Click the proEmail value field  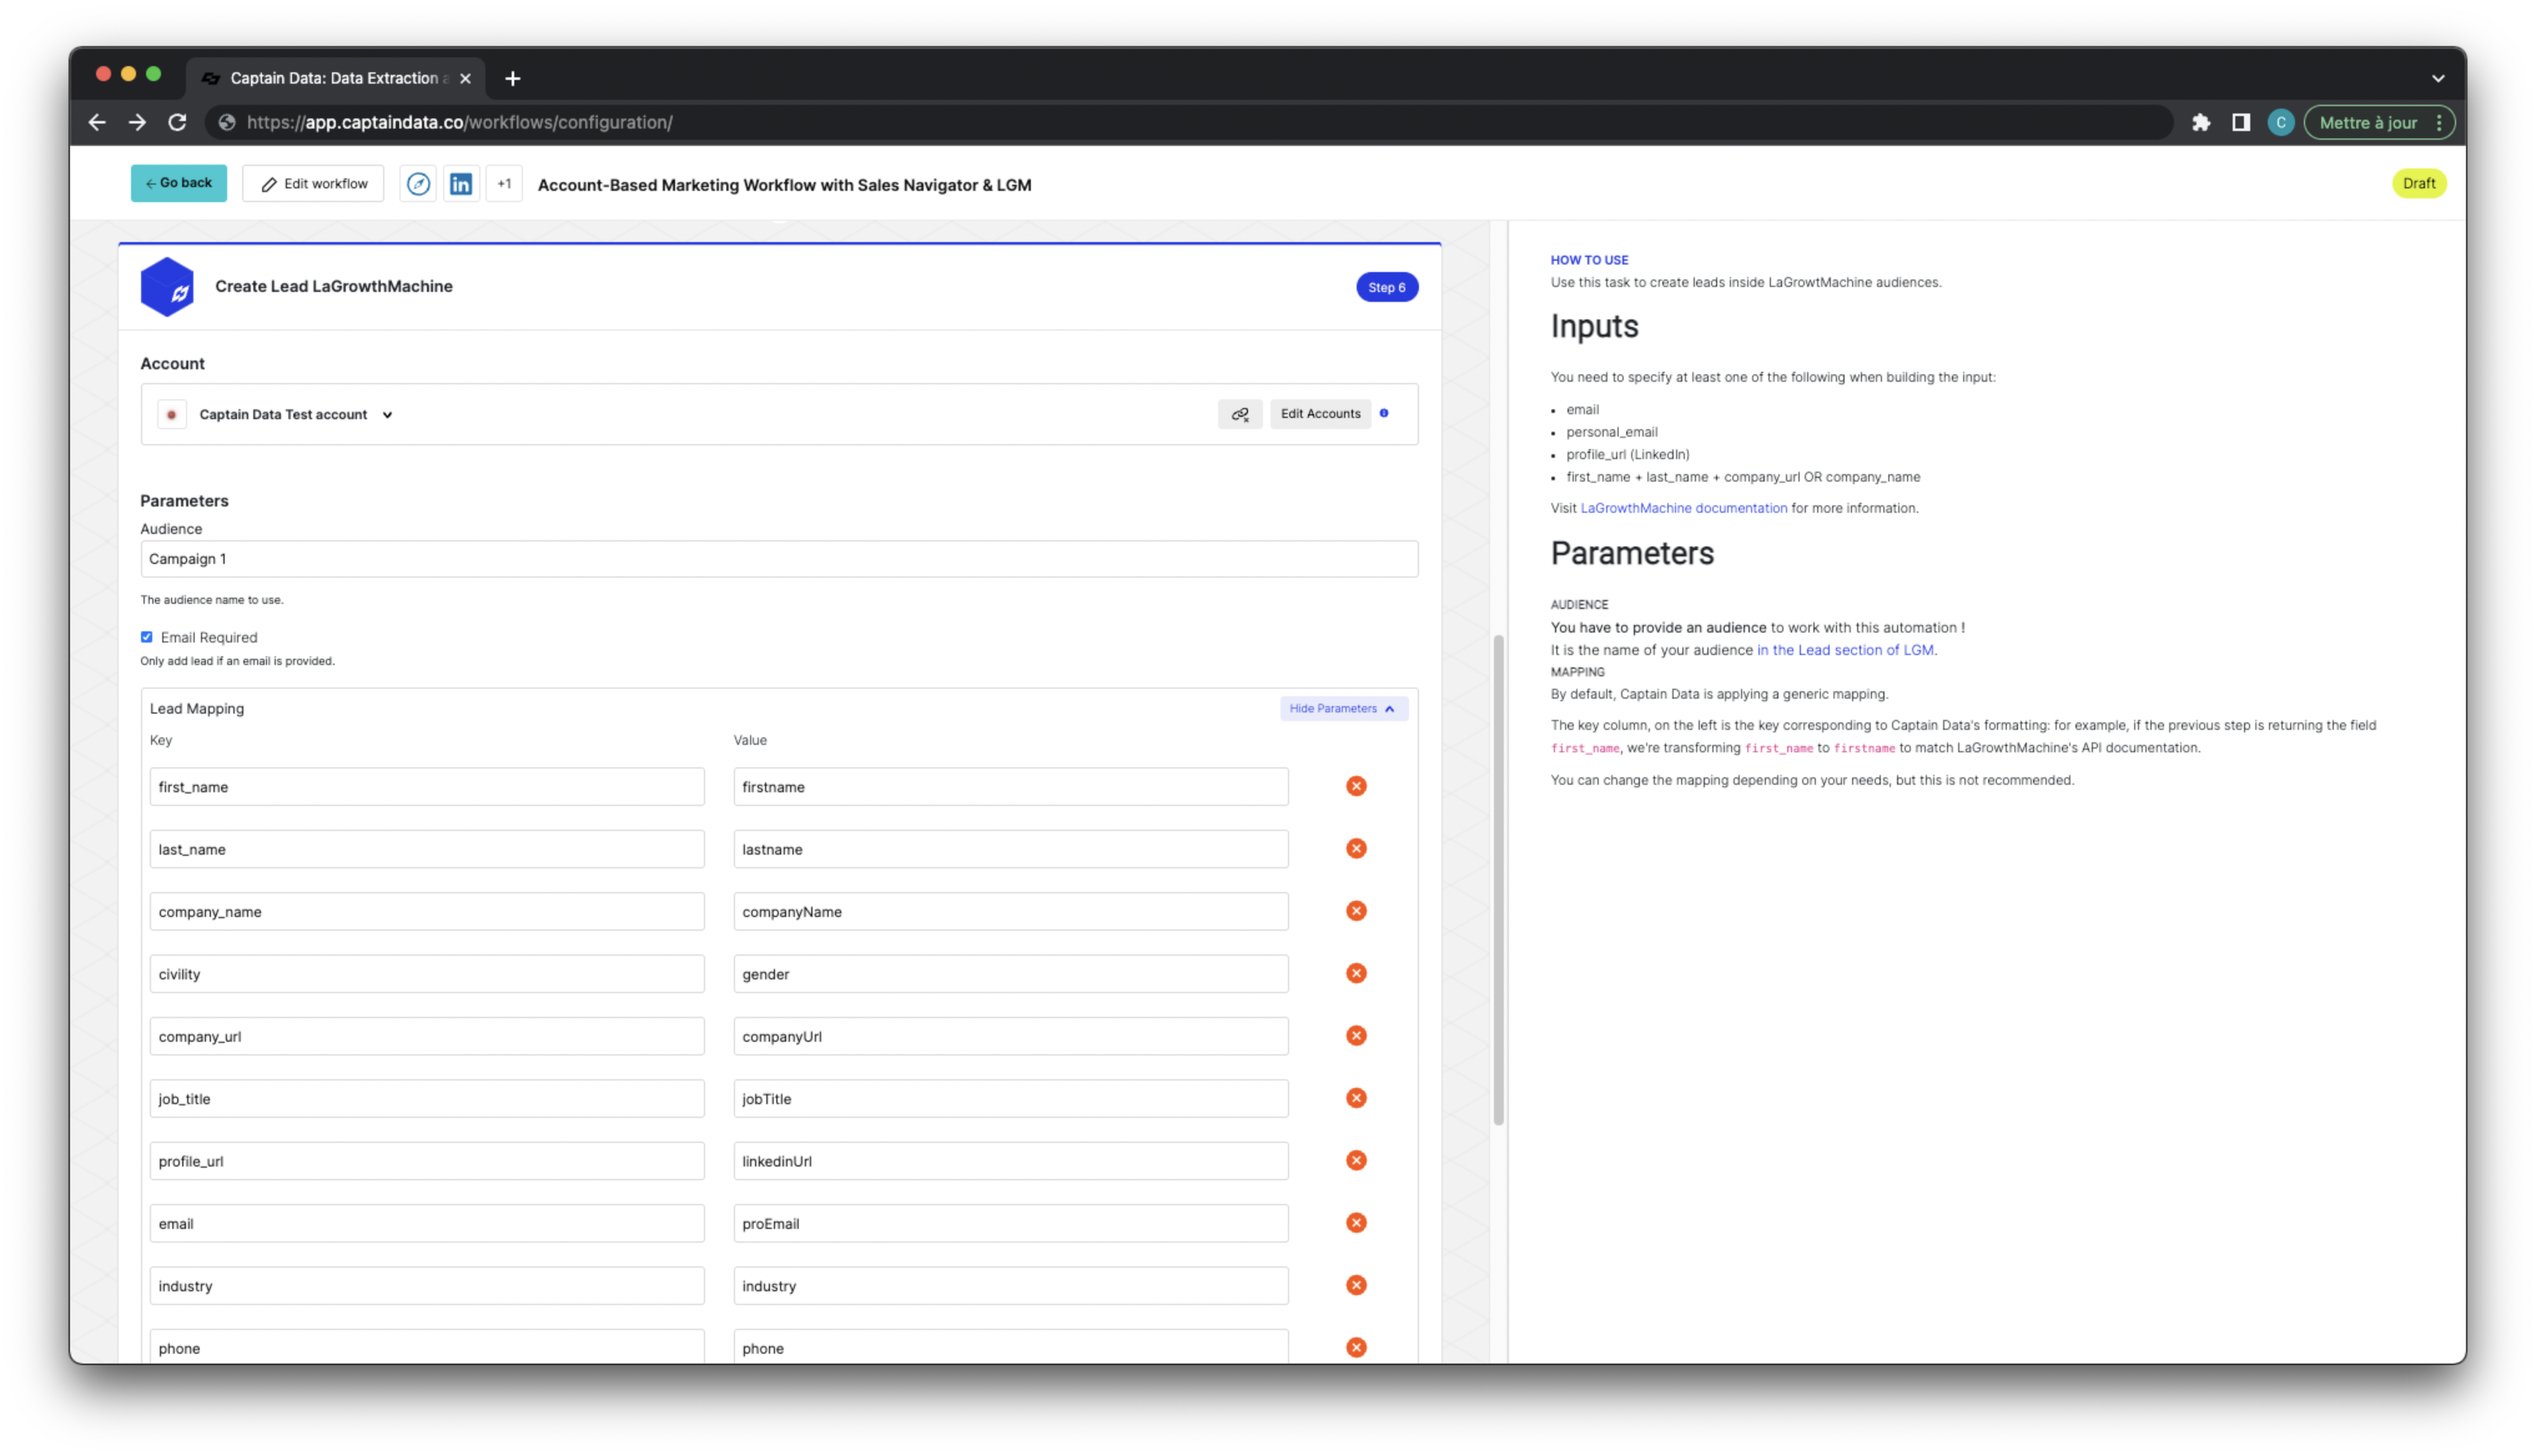point(1010,1223)
